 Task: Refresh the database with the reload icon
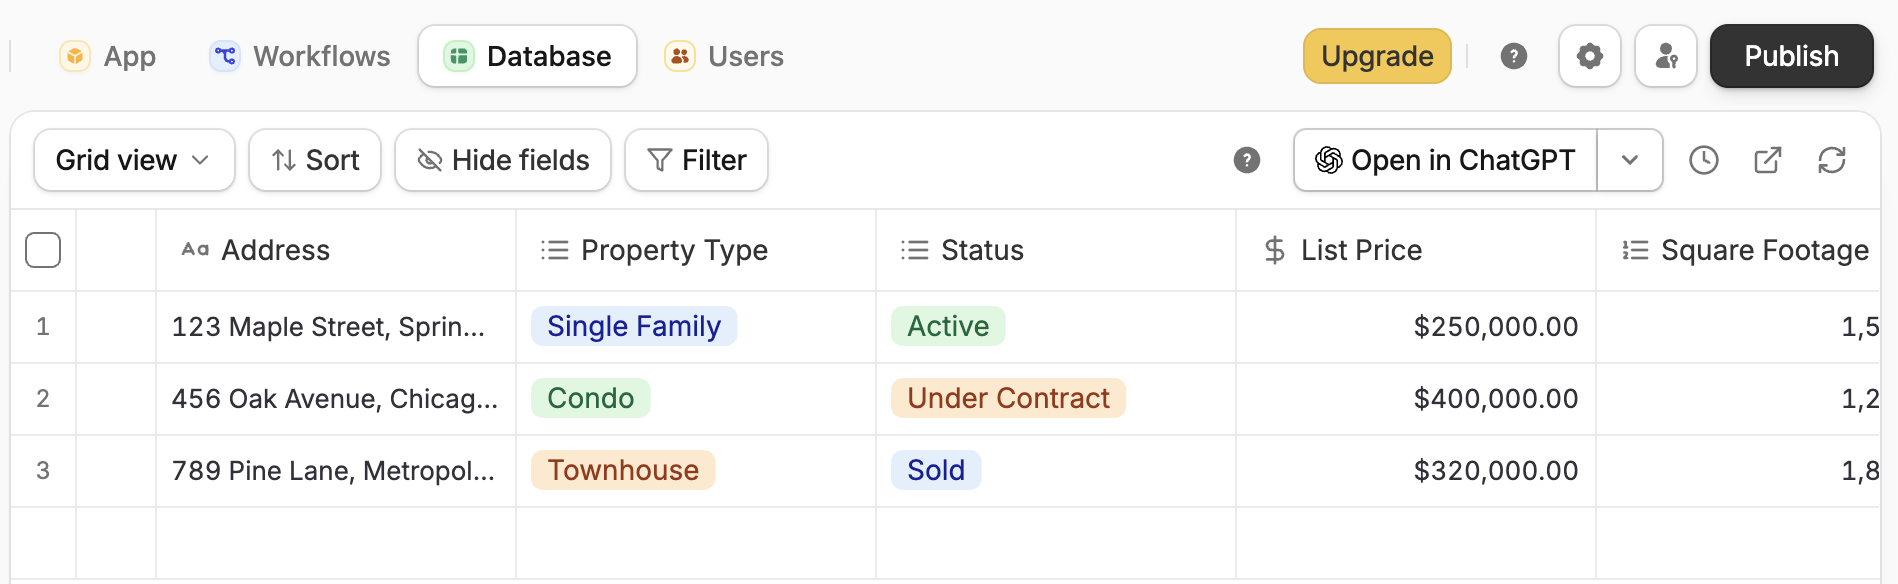pyautogui.click(x=1832, y=160)
